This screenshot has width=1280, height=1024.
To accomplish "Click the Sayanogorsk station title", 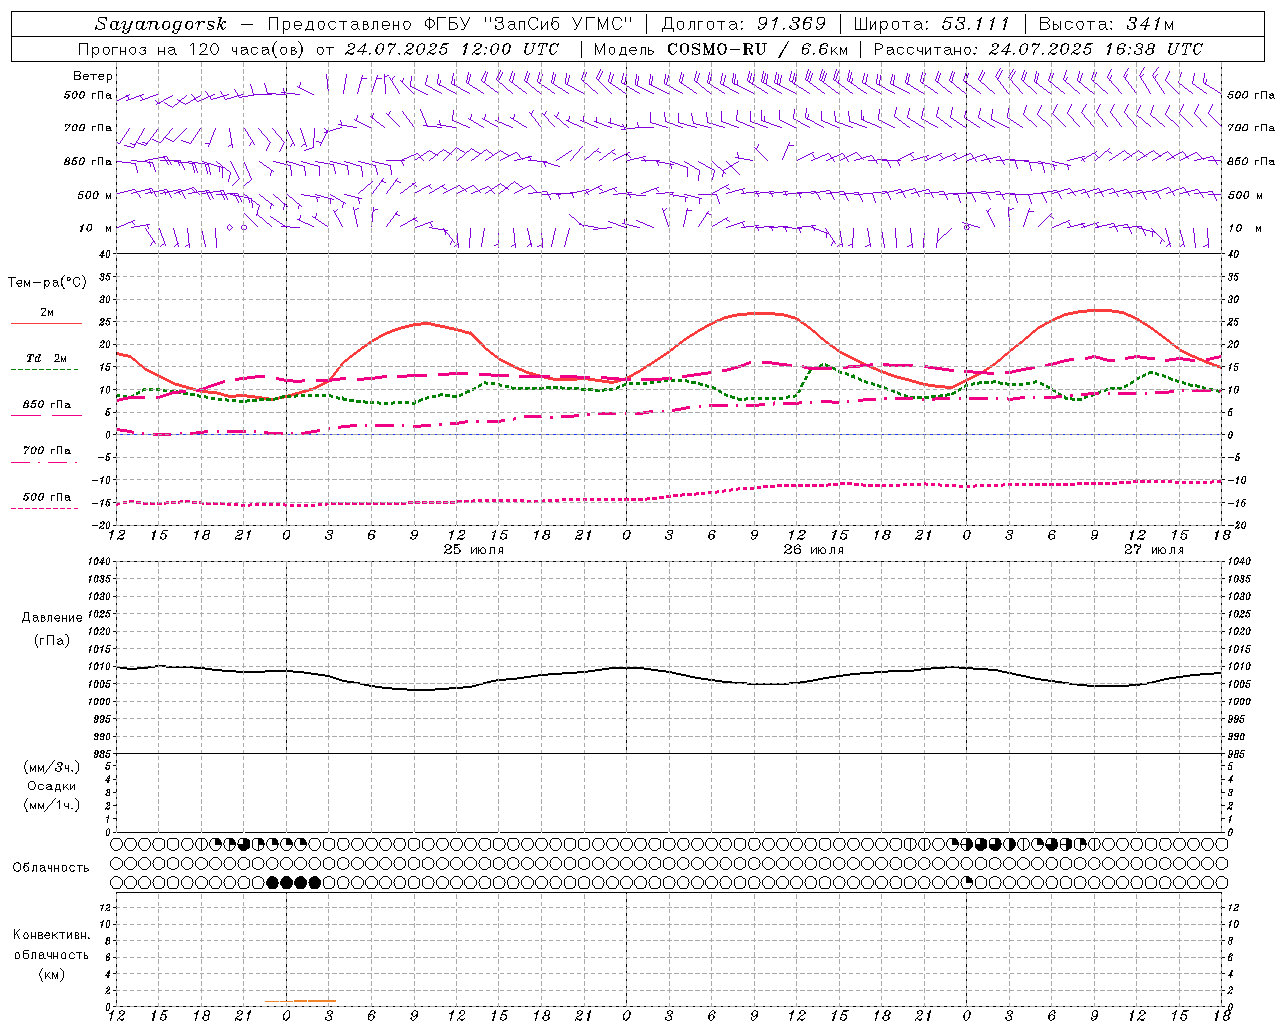I will point(161,24).
